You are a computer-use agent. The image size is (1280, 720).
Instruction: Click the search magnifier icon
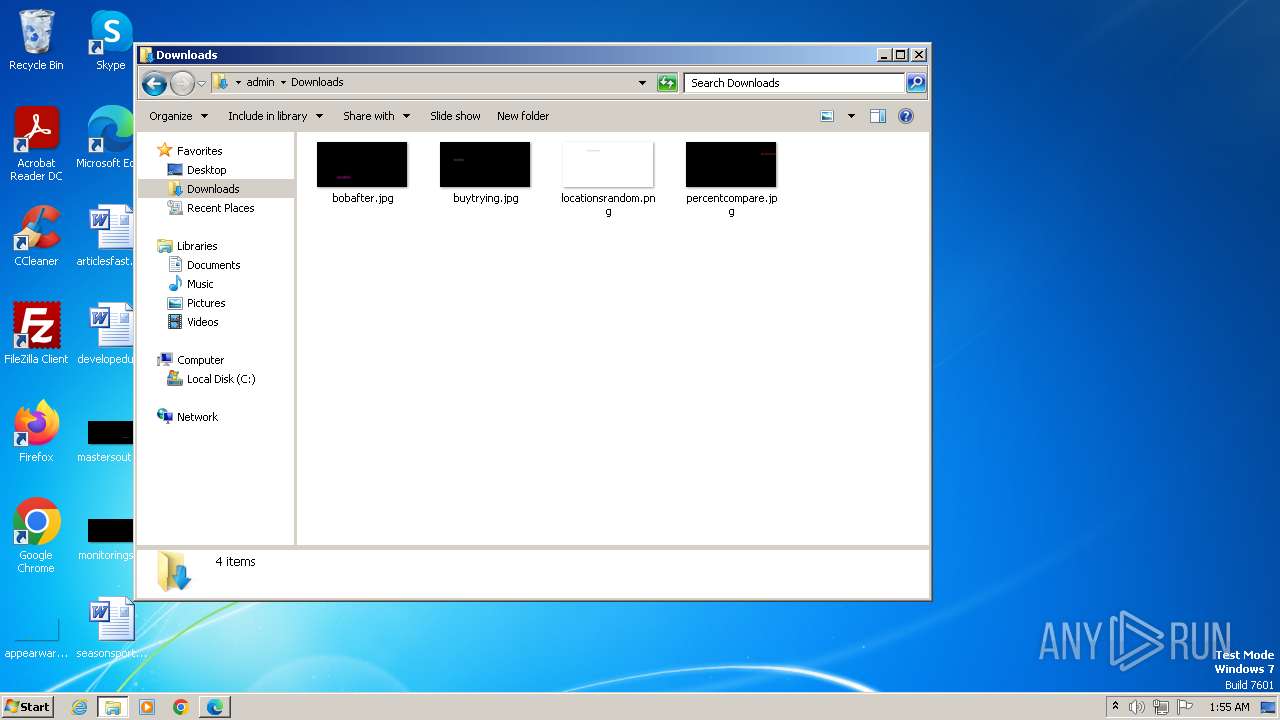(x=915, y=83)
